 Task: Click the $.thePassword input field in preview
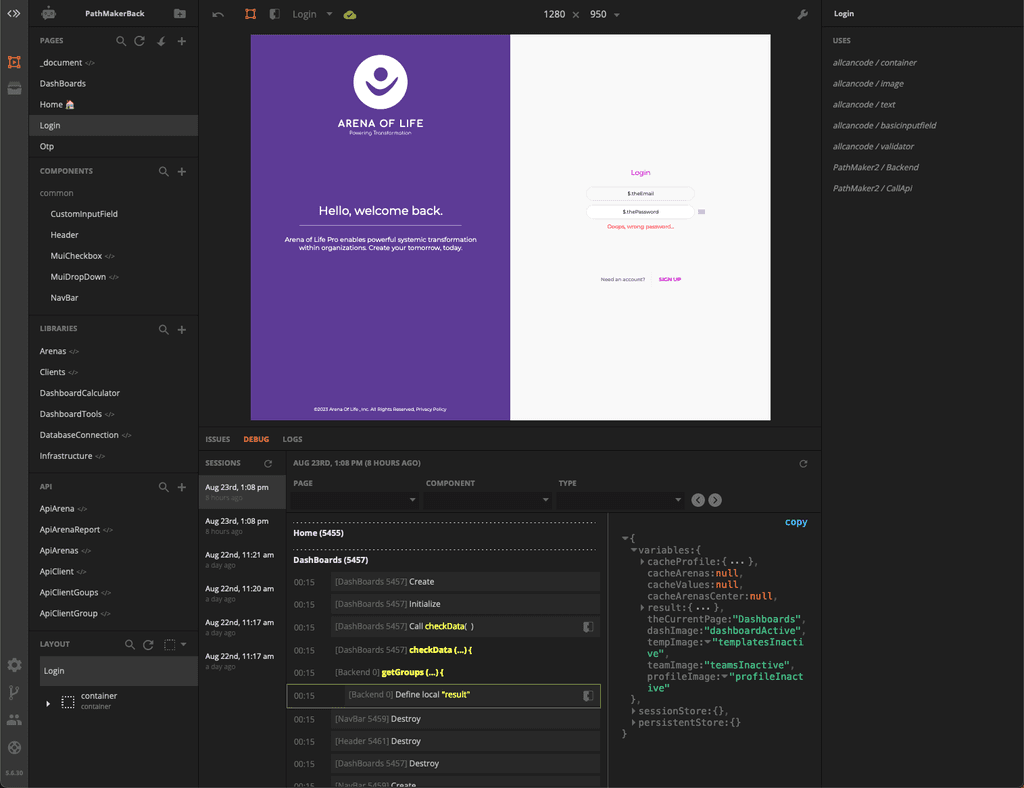pos(640,212)
